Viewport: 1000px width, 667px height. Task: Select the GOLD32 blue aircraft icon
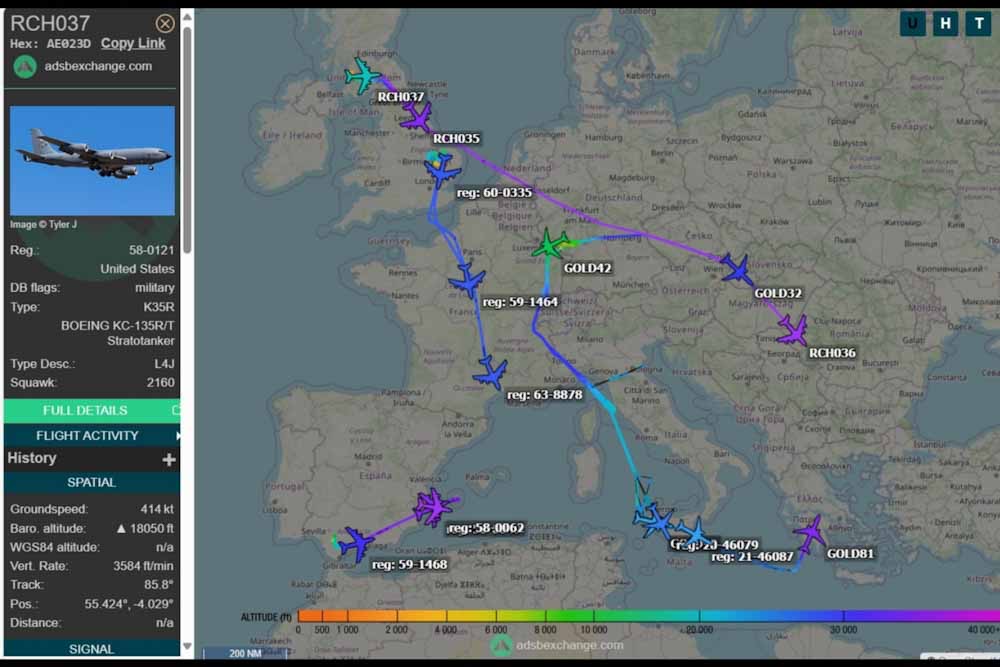point(736,269)
